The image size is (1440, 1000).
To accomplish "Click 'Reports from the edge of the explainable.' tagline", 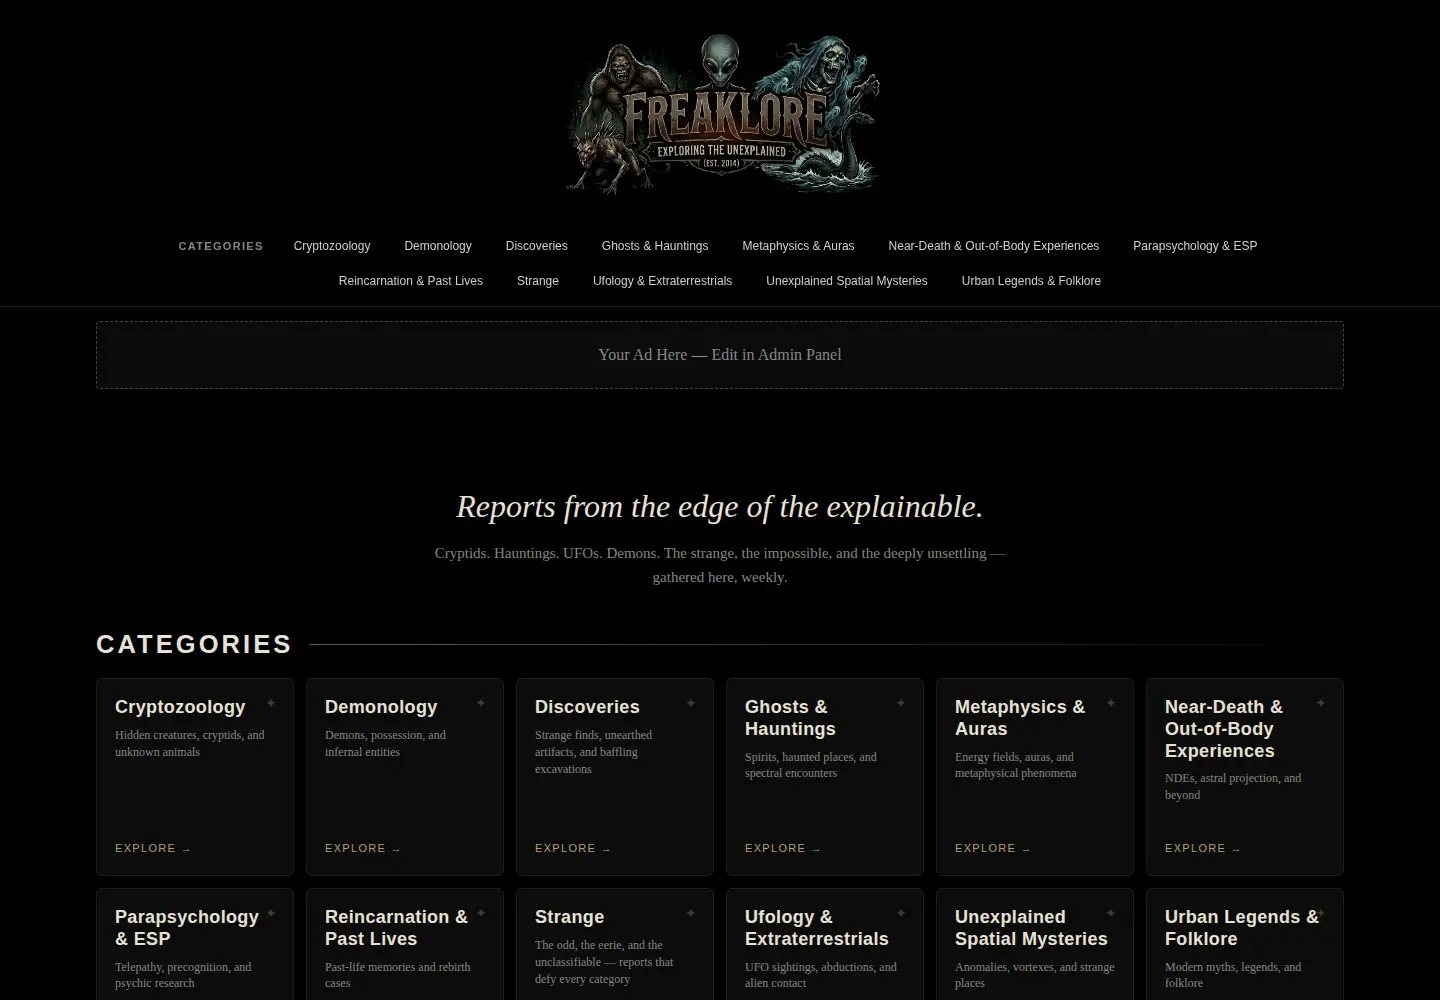I will tap(720, 507).
